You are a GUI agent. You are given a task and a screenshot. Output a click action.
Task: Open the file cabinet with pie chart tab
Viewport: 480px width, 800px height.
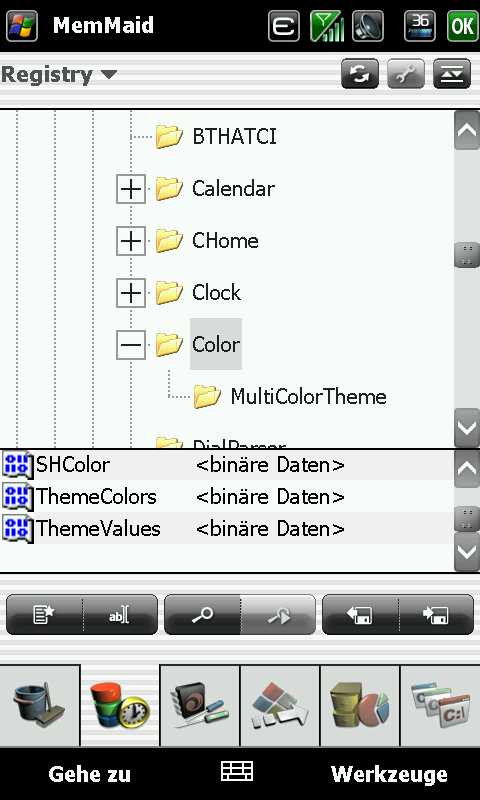360,705
